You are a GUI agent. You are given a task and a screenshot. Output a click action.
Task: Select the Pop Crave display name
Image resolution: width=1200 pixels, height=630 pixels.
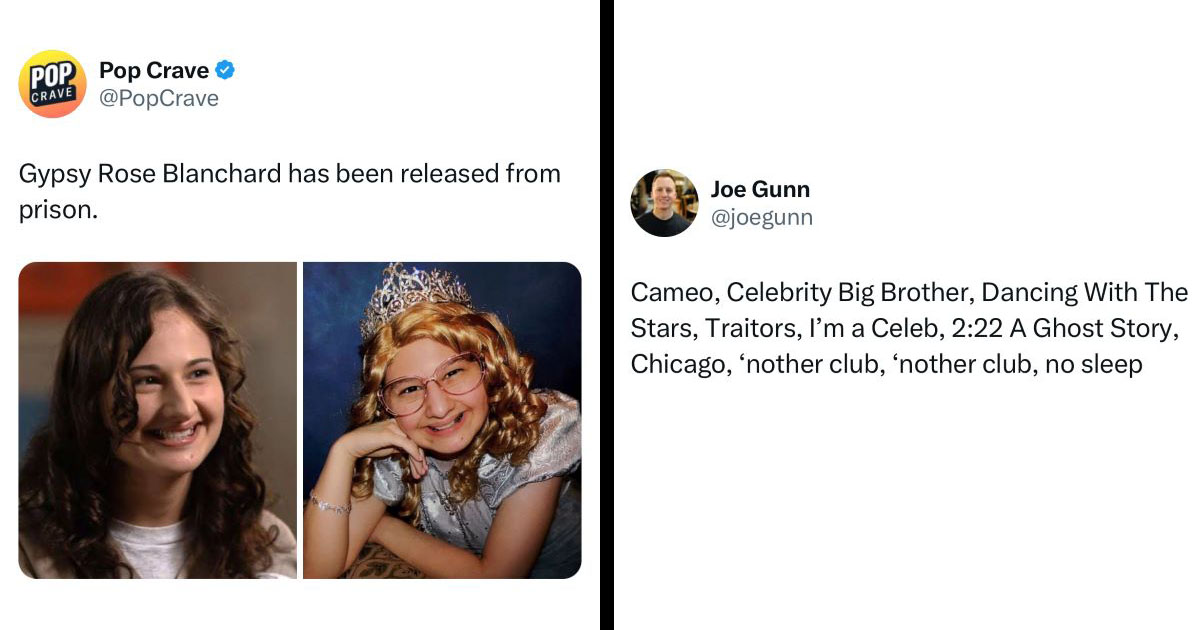(x=154, y=70)
